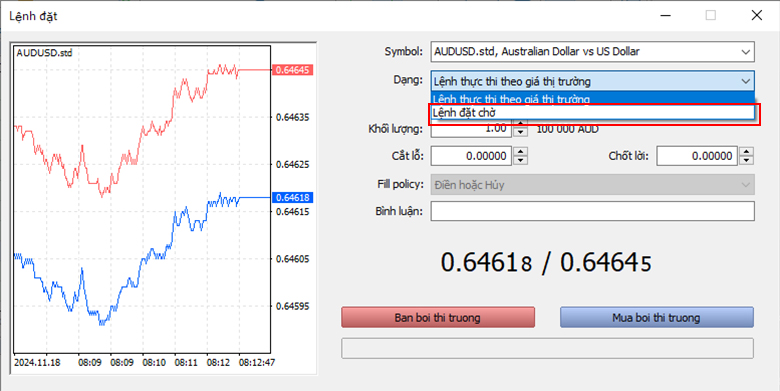Decrease Khối lượng volume with down arrow

(520, 132)
